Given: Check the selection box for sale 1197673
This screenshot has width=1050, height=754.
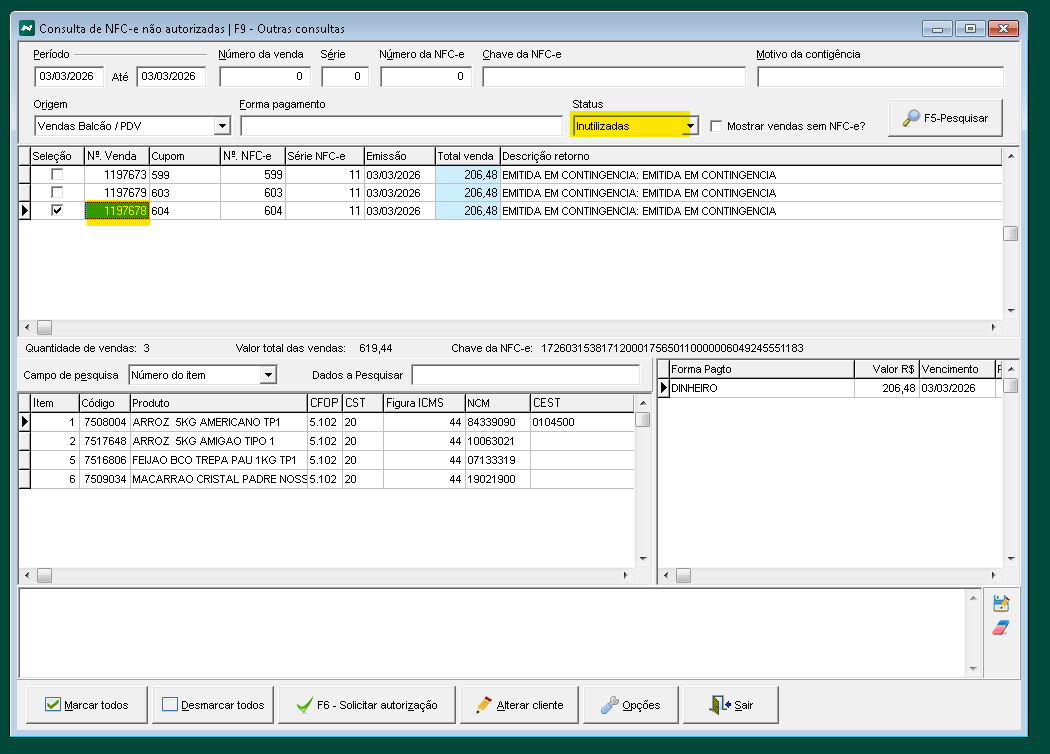Looking at the screenshot, I should coord(57,175).
